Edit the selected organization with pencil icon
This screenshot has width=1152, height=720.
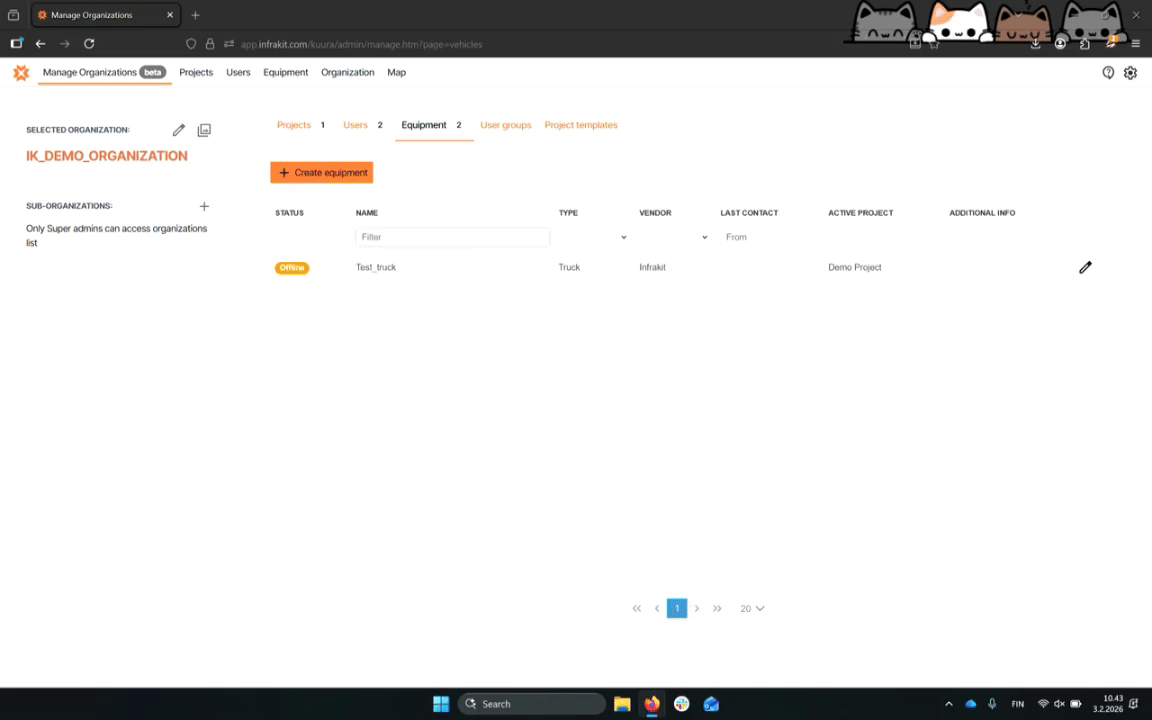coord(179,130)
